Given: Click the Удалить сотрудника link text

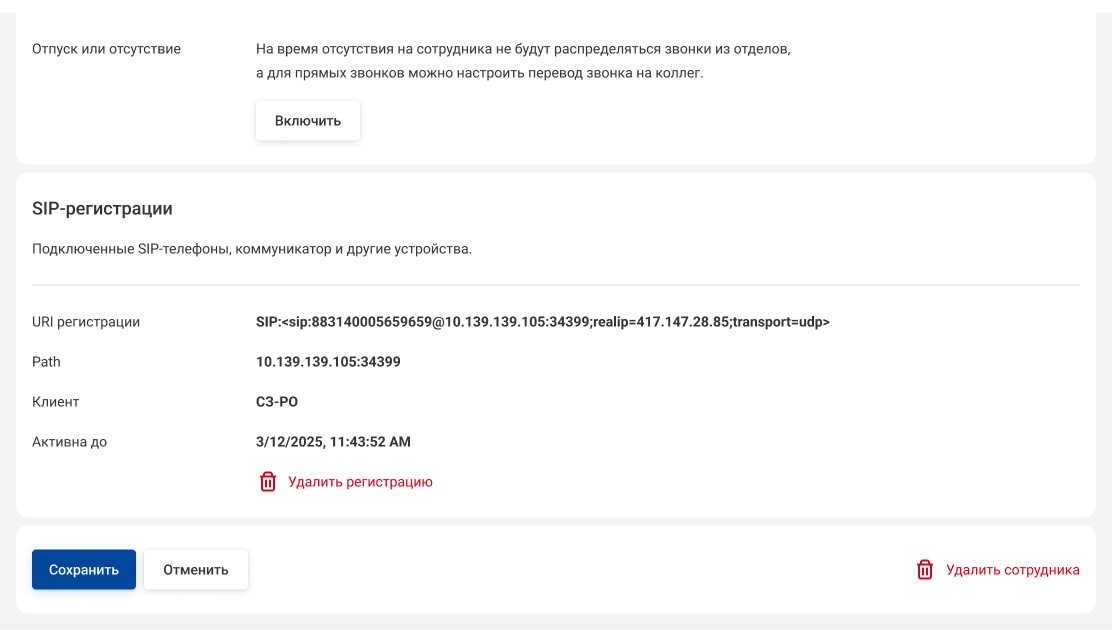Looking at the screenshot, I should [1012, 570].
